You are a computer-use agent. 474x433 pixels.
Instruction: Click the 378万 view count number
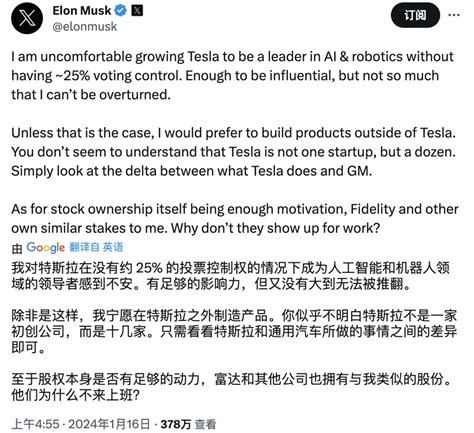(176, 424)
